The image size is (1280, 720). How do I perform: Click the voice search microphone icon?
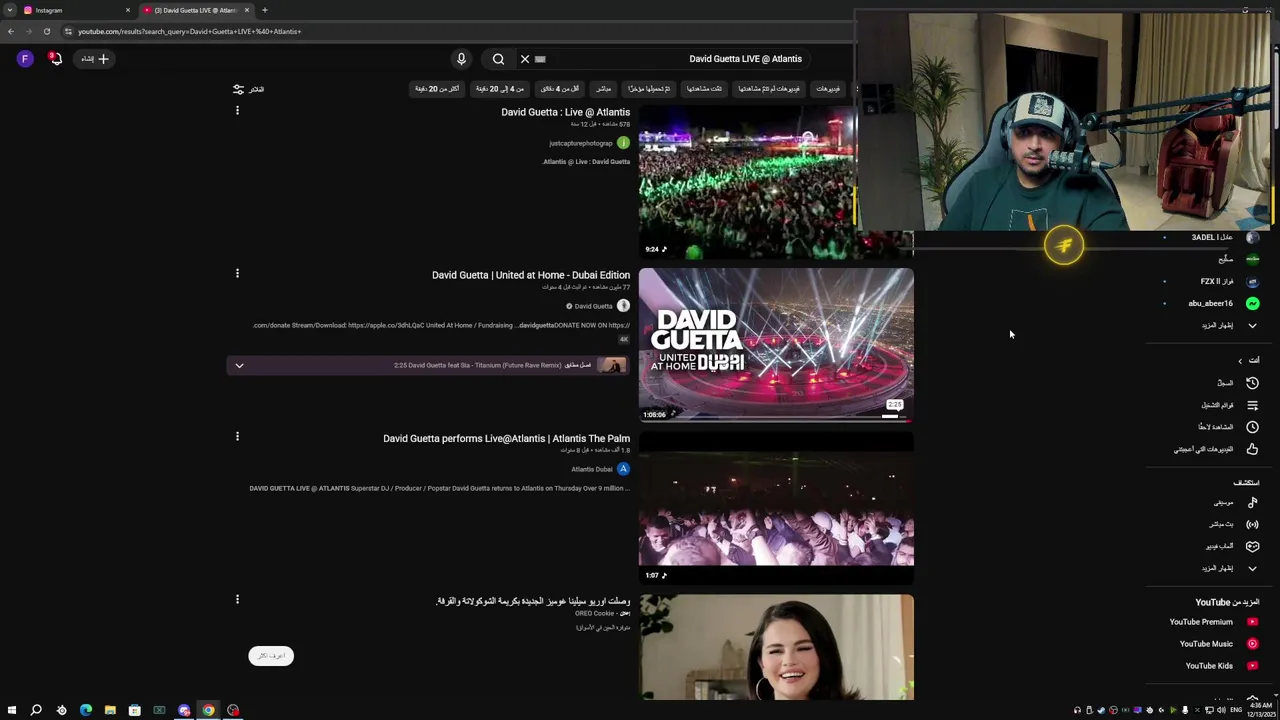[461, 59]
